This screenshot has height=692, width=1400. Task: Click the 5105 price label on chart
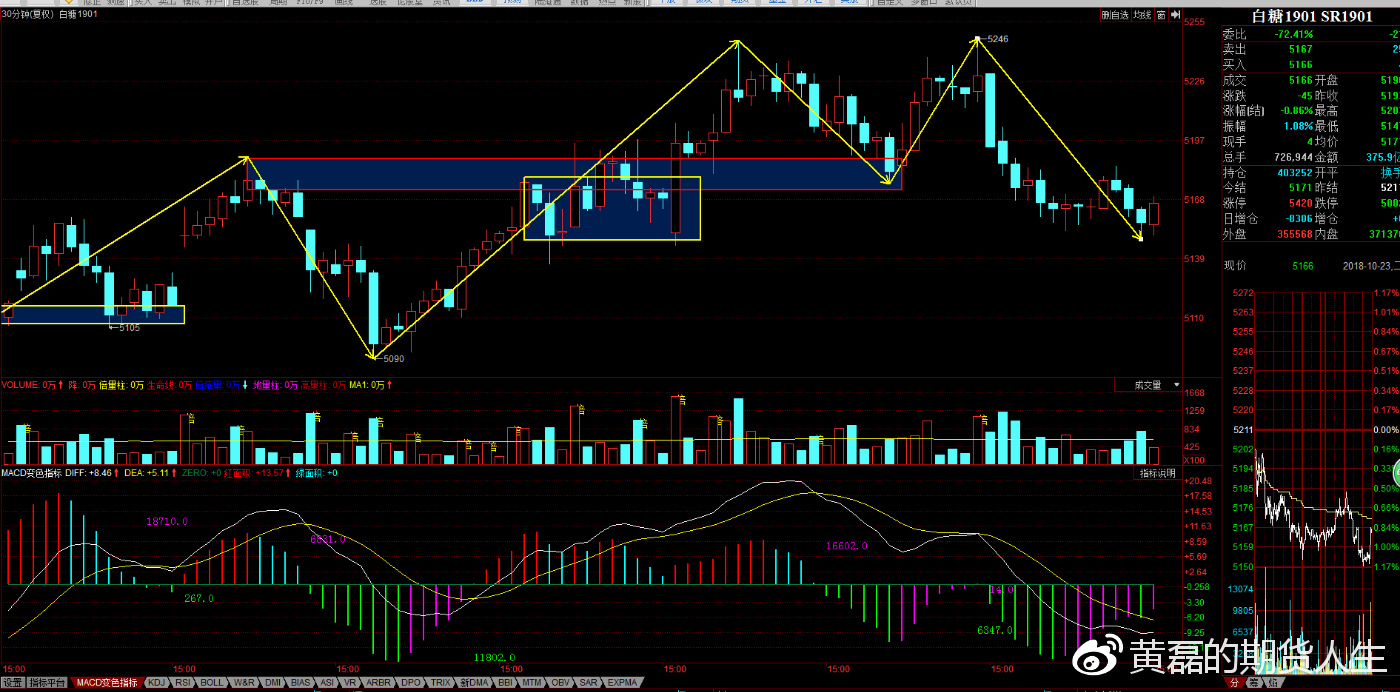click(x=130, y=327)
